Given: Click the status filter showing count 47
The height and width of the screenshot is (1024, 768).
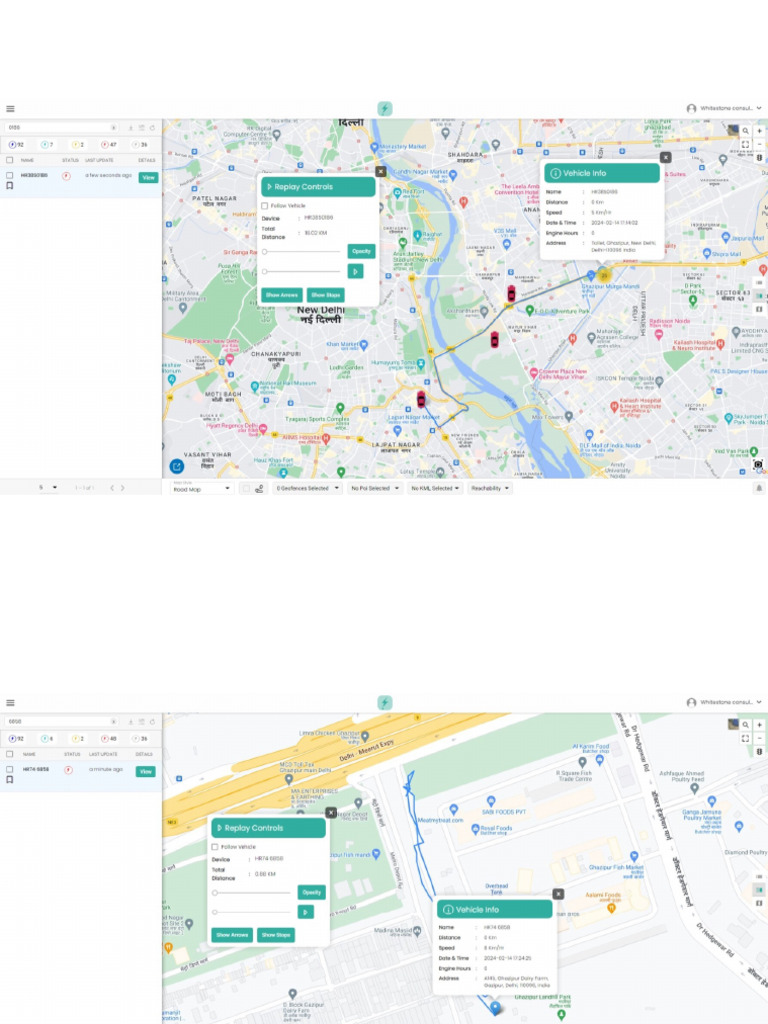Looking at the screenshot, I should coord(108,145).
